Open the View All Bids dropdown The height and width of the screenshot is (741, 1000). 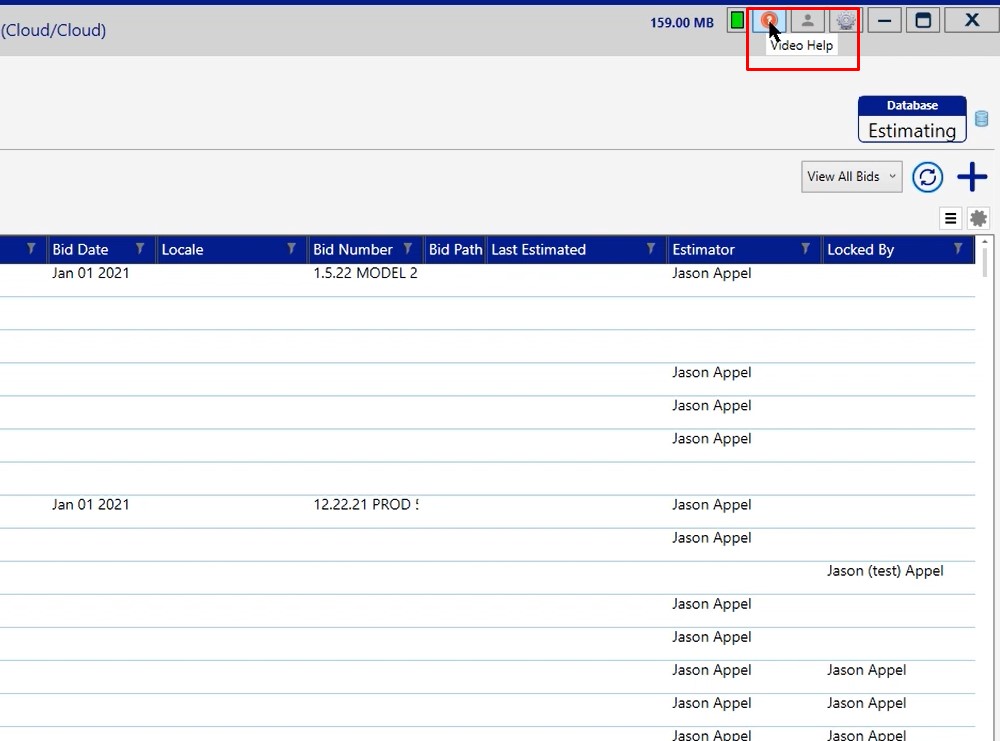point(851,177)
